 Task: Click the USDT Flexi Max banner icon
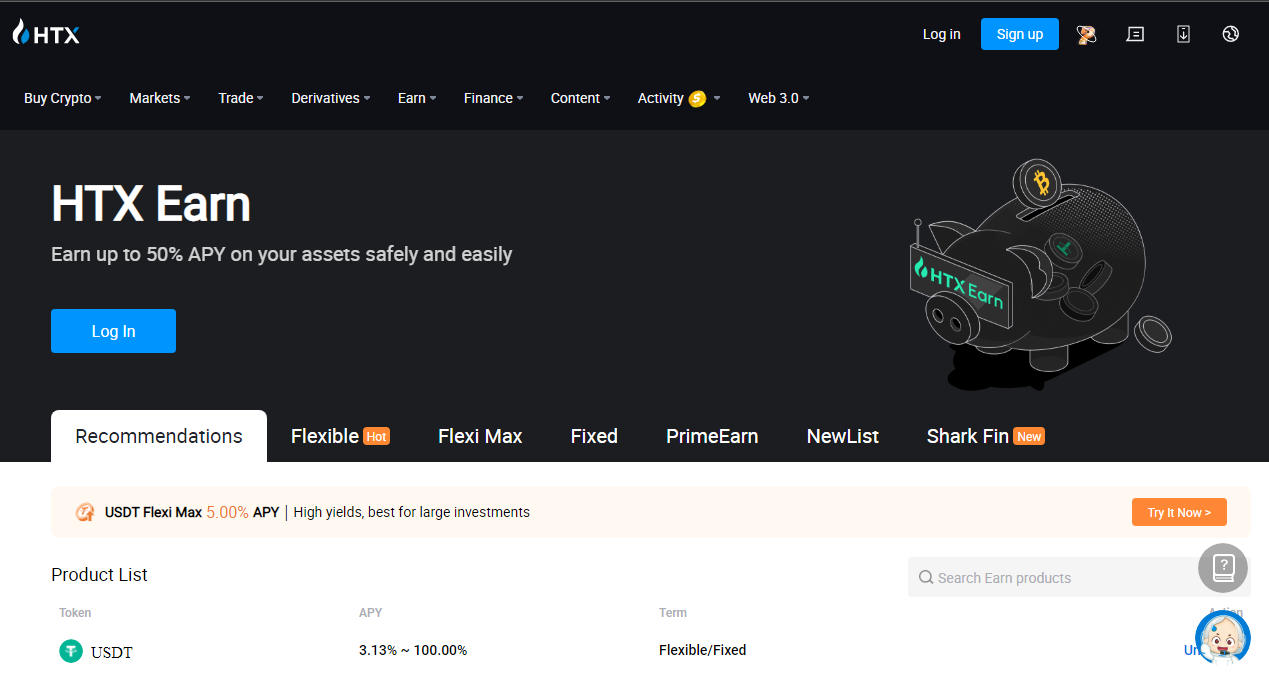(86, 512)
